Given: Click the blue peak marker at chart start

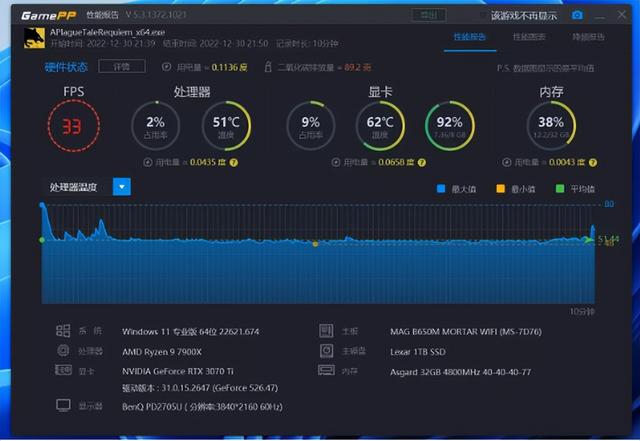Looking at the screenshot, I should tap(42, 205).
